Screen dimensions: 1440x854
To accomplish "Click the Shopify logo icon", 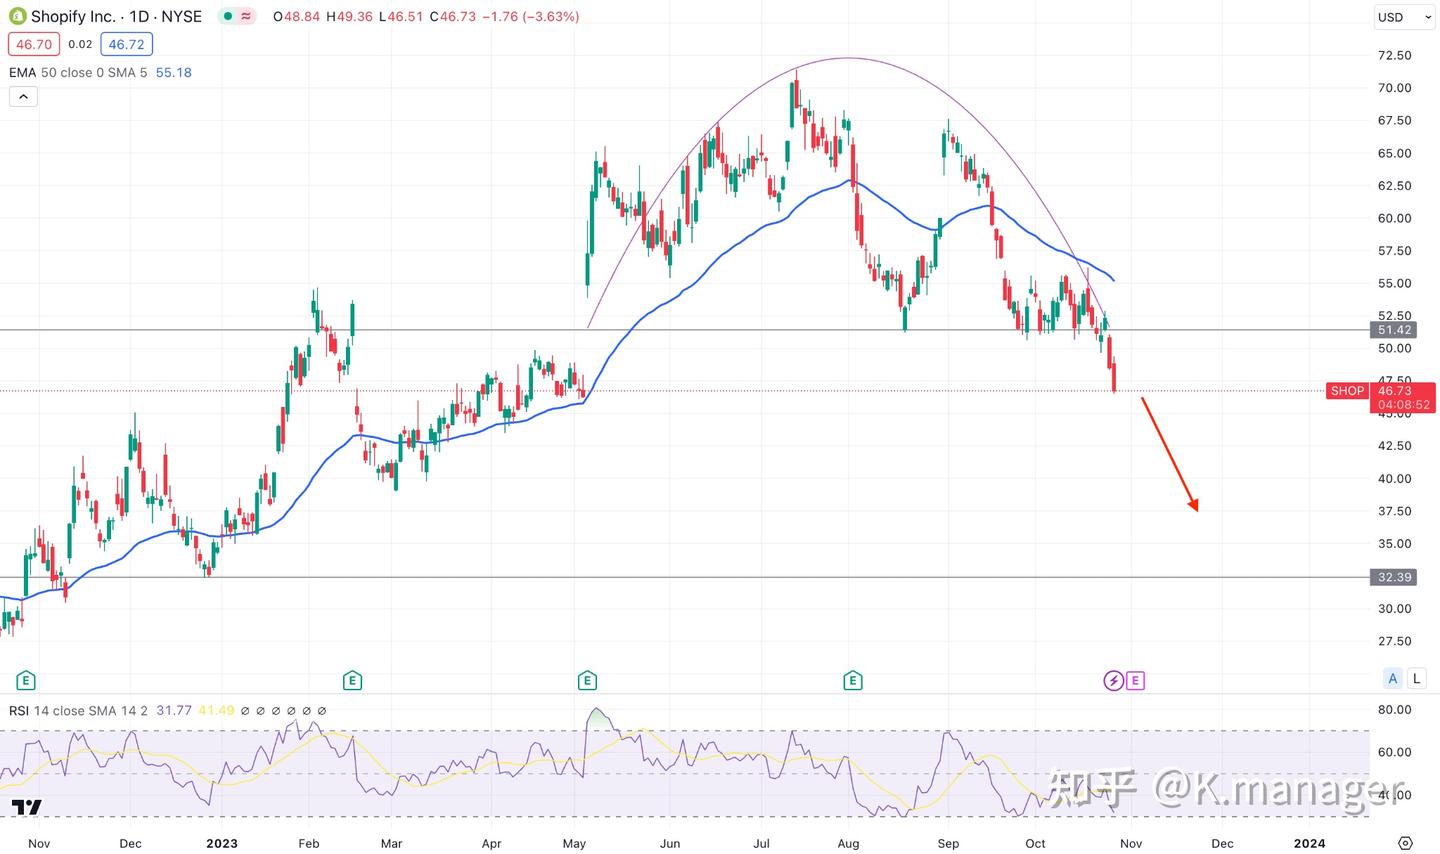I will 17,16.
